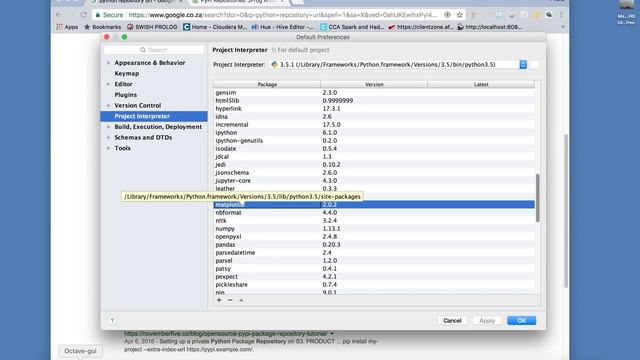Click the help question mark button
Screen dimensions: 640x360
pyautogui.click(x=112, y=320)
